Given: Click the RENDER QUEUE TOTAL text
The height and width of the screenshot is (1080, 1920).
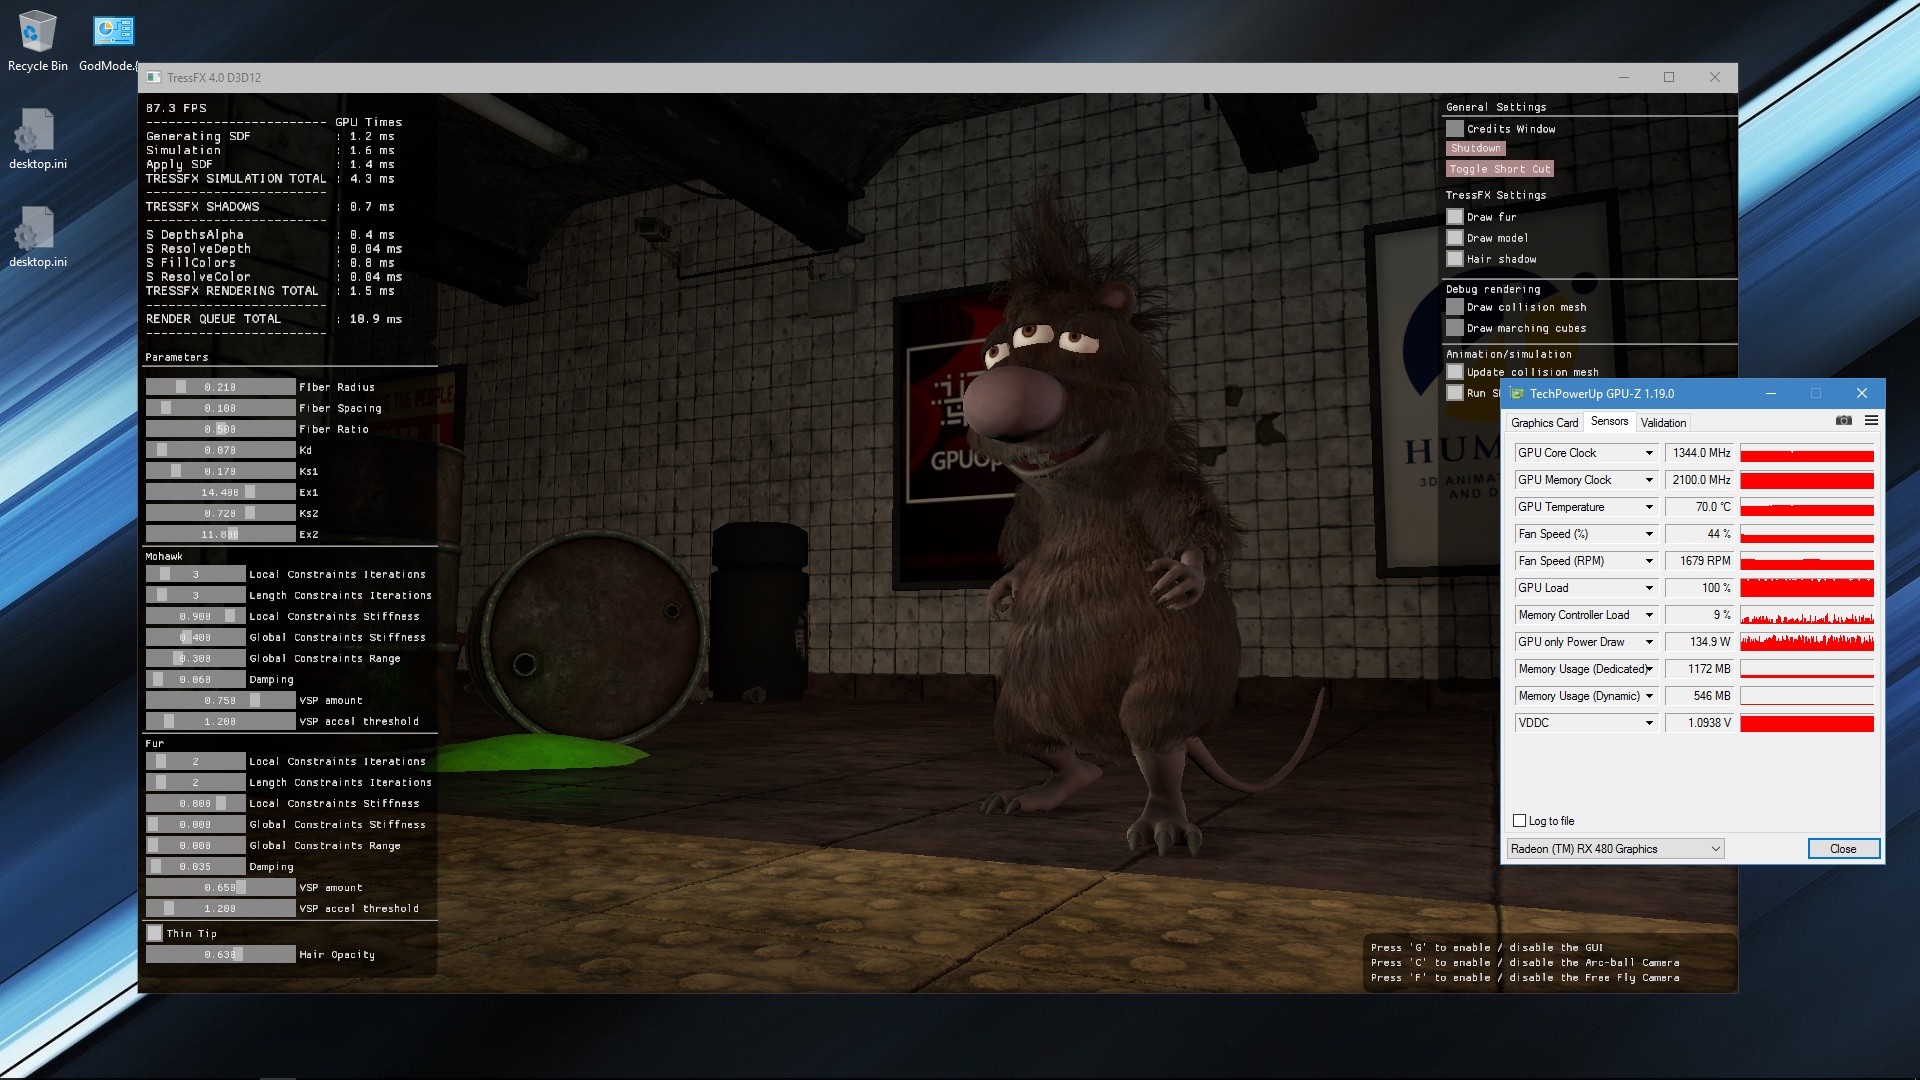Looking at the screenshot, I should coord(213,319).
